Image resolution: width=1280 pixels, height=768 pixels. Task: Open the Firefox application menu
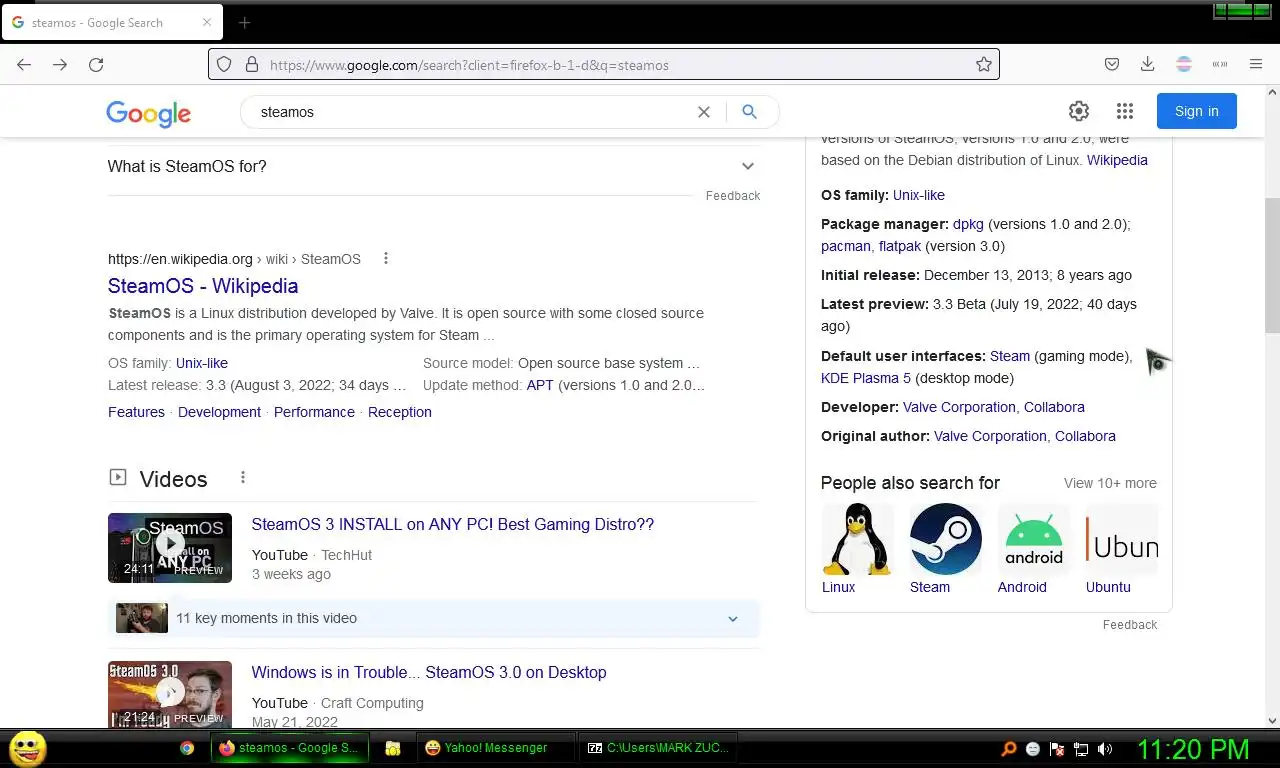click(1256, 65)
